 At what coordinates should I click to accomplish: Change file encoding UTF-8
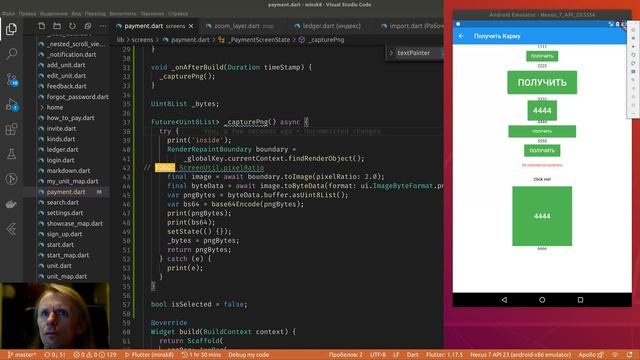378,355
